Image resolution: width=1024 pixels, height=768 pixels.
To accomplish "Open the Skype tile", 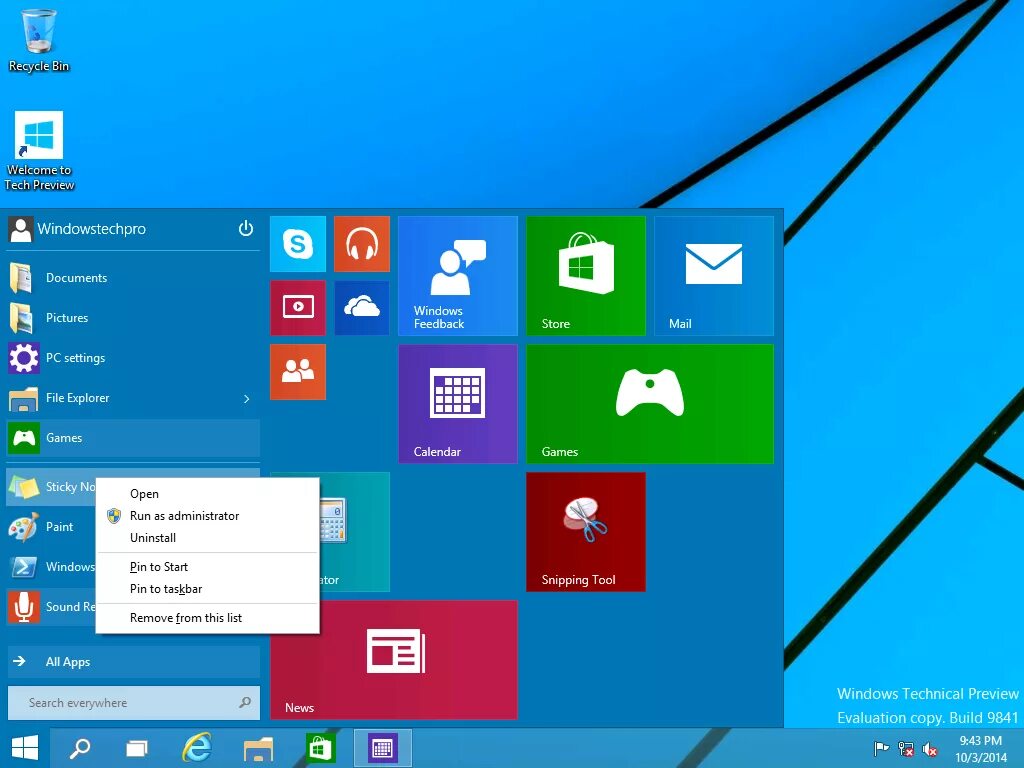I will 298,244.
